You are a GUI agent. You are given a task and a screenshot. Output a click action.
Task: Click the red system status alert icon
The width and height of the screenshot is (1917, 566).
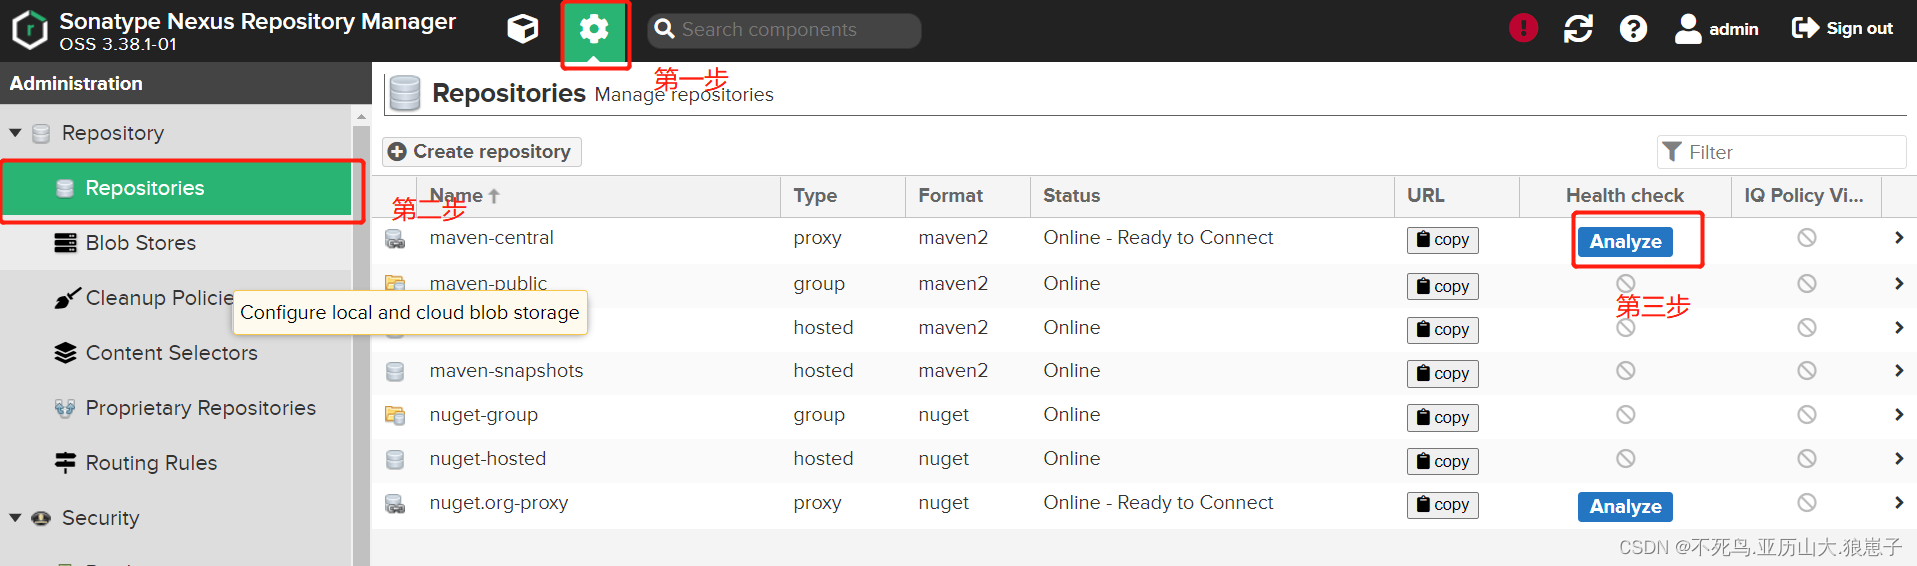click(1523, 28)
